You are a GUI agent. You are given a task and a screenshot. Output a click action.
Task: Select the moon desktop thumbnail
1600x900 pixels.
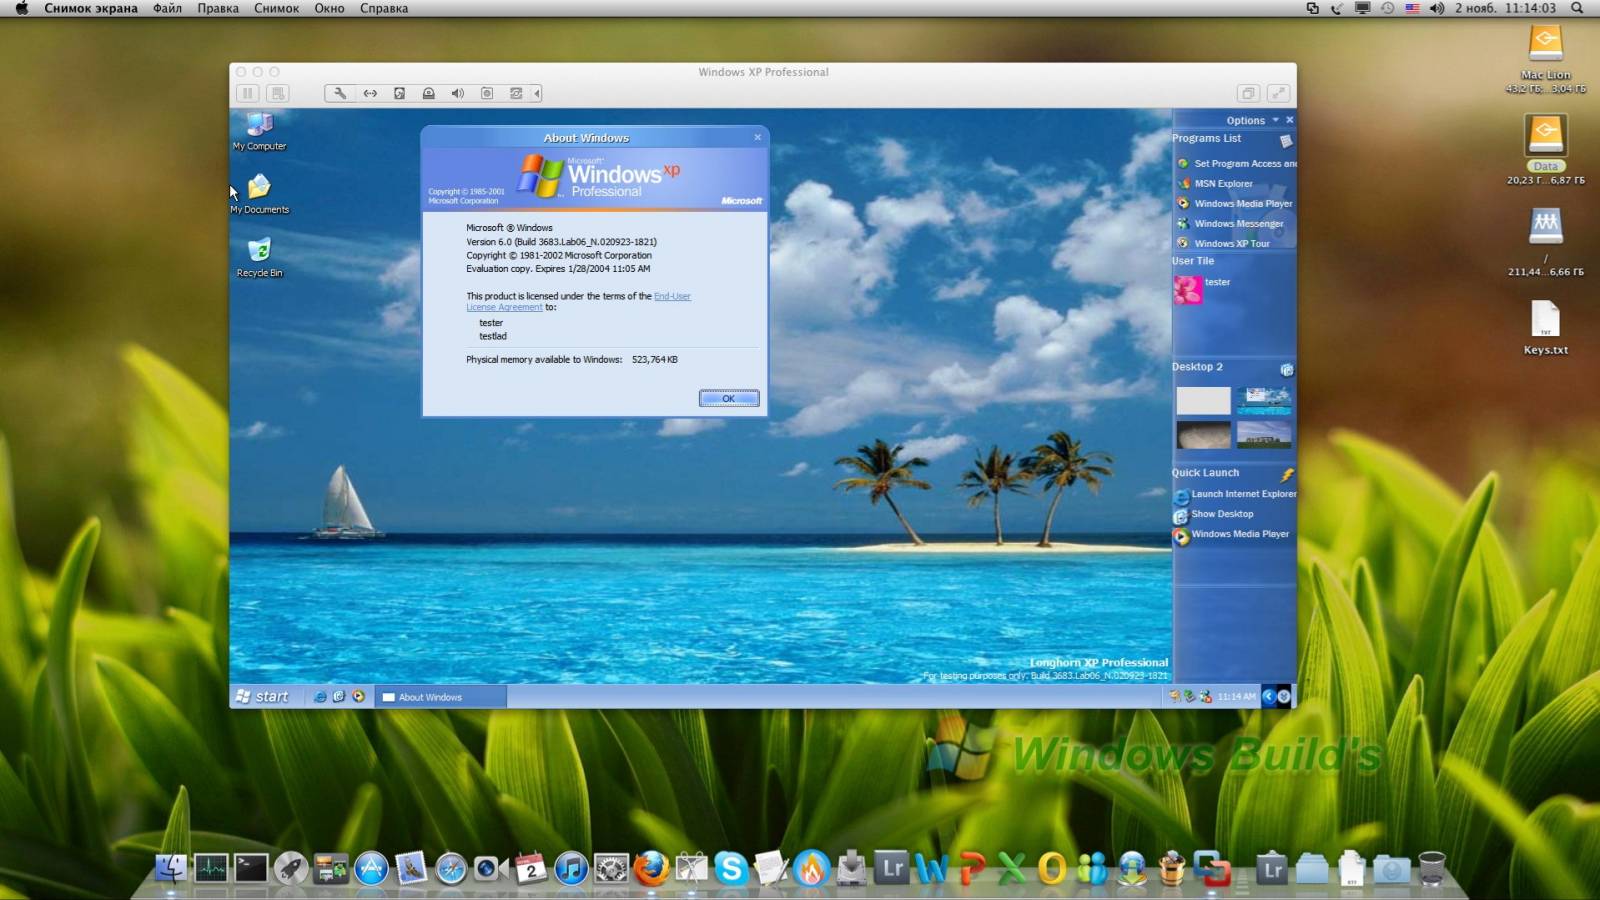pos(1203,434)
